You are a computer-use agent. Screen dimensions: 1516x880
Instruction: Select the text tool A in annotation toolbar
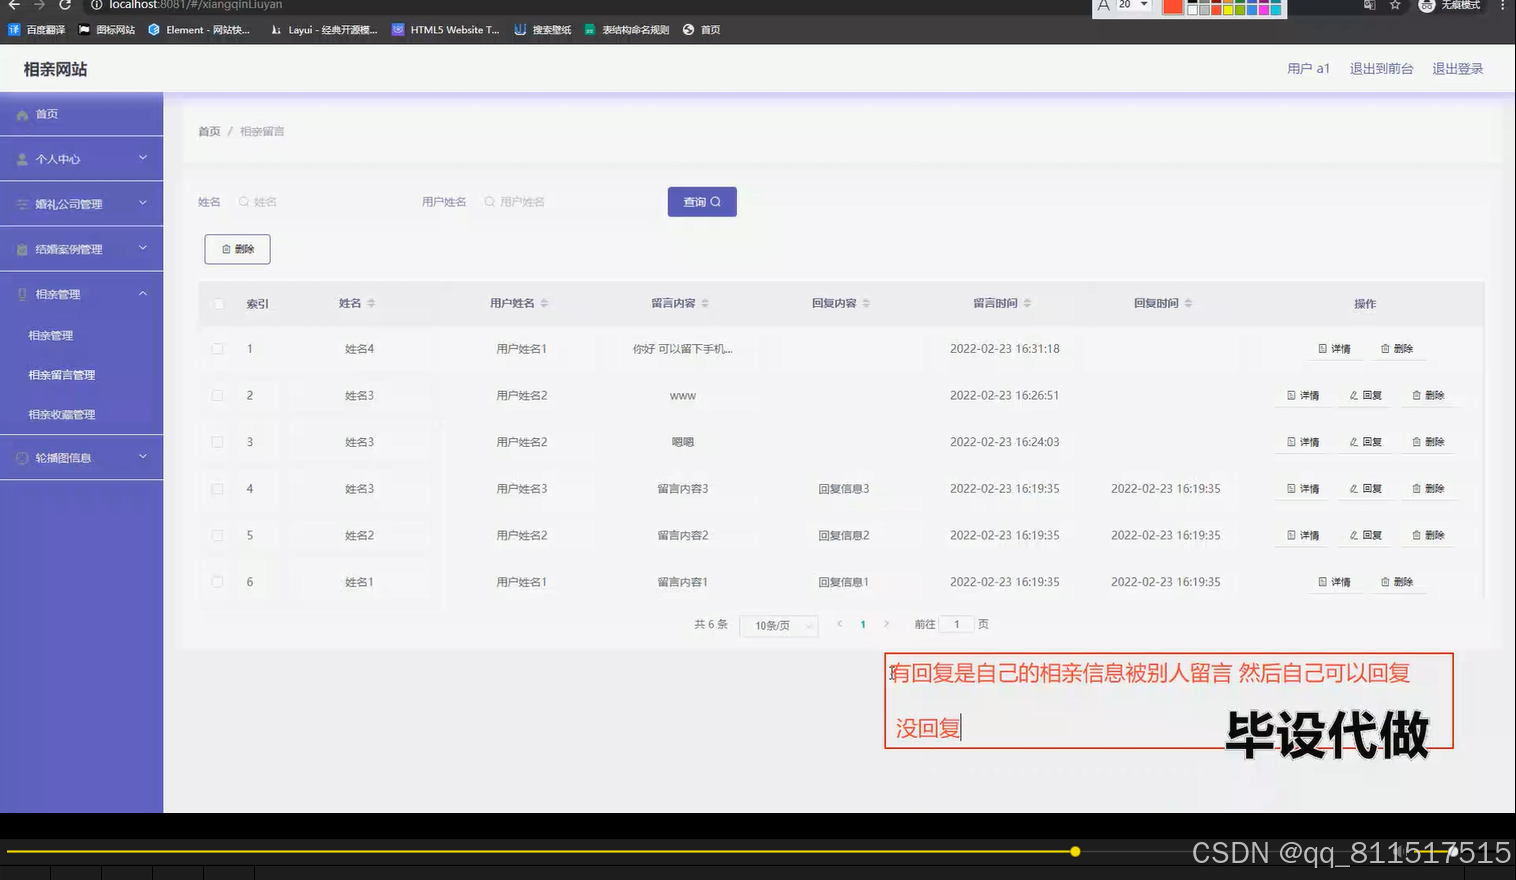1103,6
